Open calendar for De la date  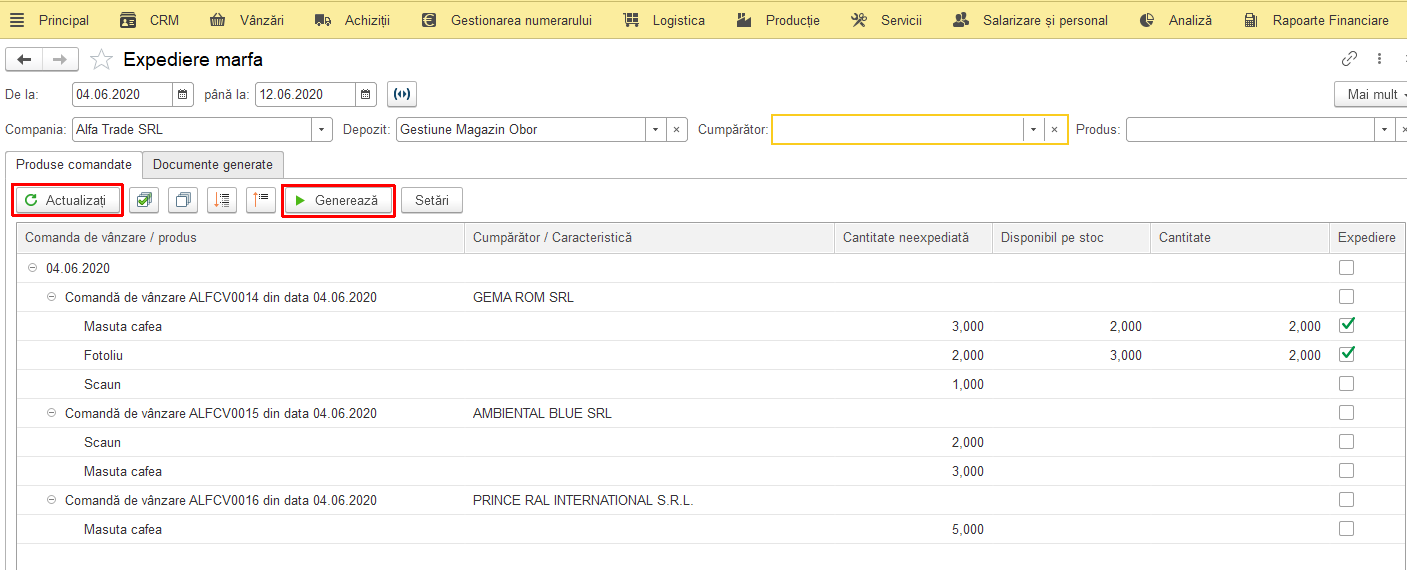183,95
